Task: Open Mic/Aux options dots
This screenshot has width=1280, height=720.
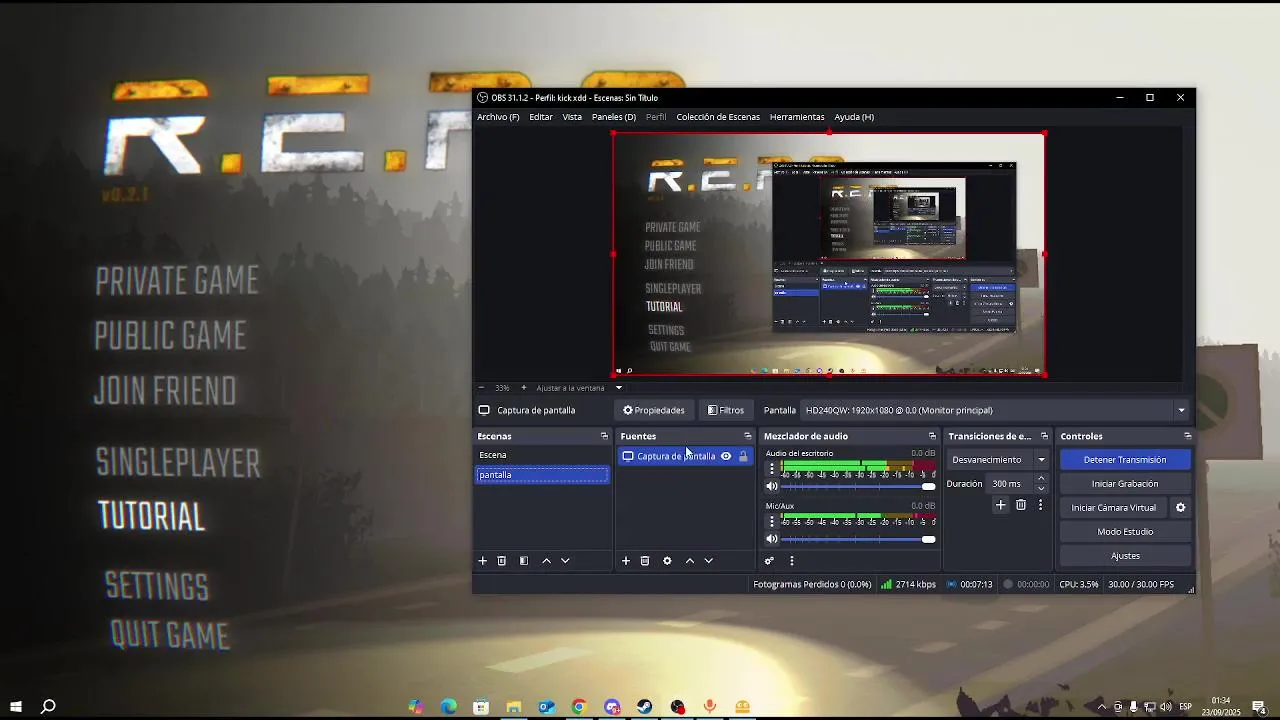Action: click(x=771, y=521)
